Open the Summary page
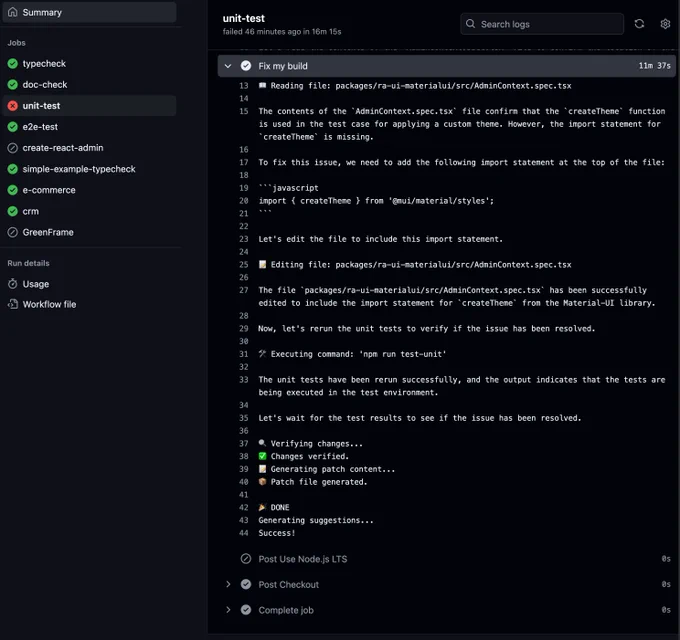The height and width of the screenshot is (640, 680). [x=89, y=13]
